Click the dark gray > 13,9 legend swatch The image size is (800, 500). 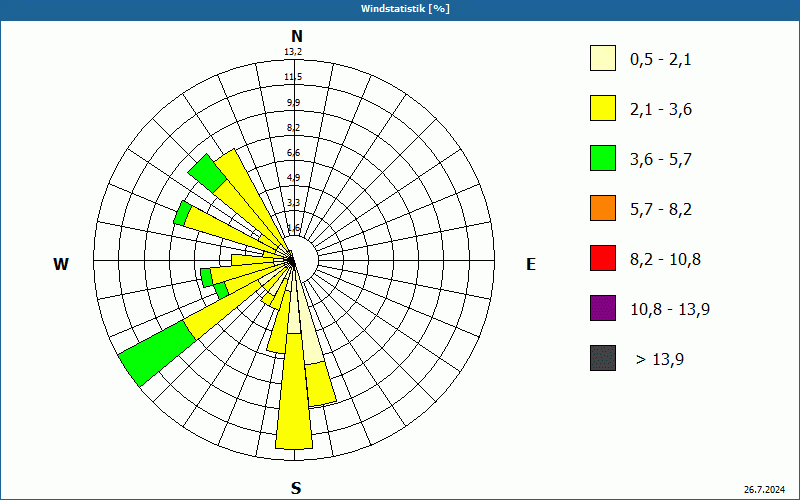603,358
